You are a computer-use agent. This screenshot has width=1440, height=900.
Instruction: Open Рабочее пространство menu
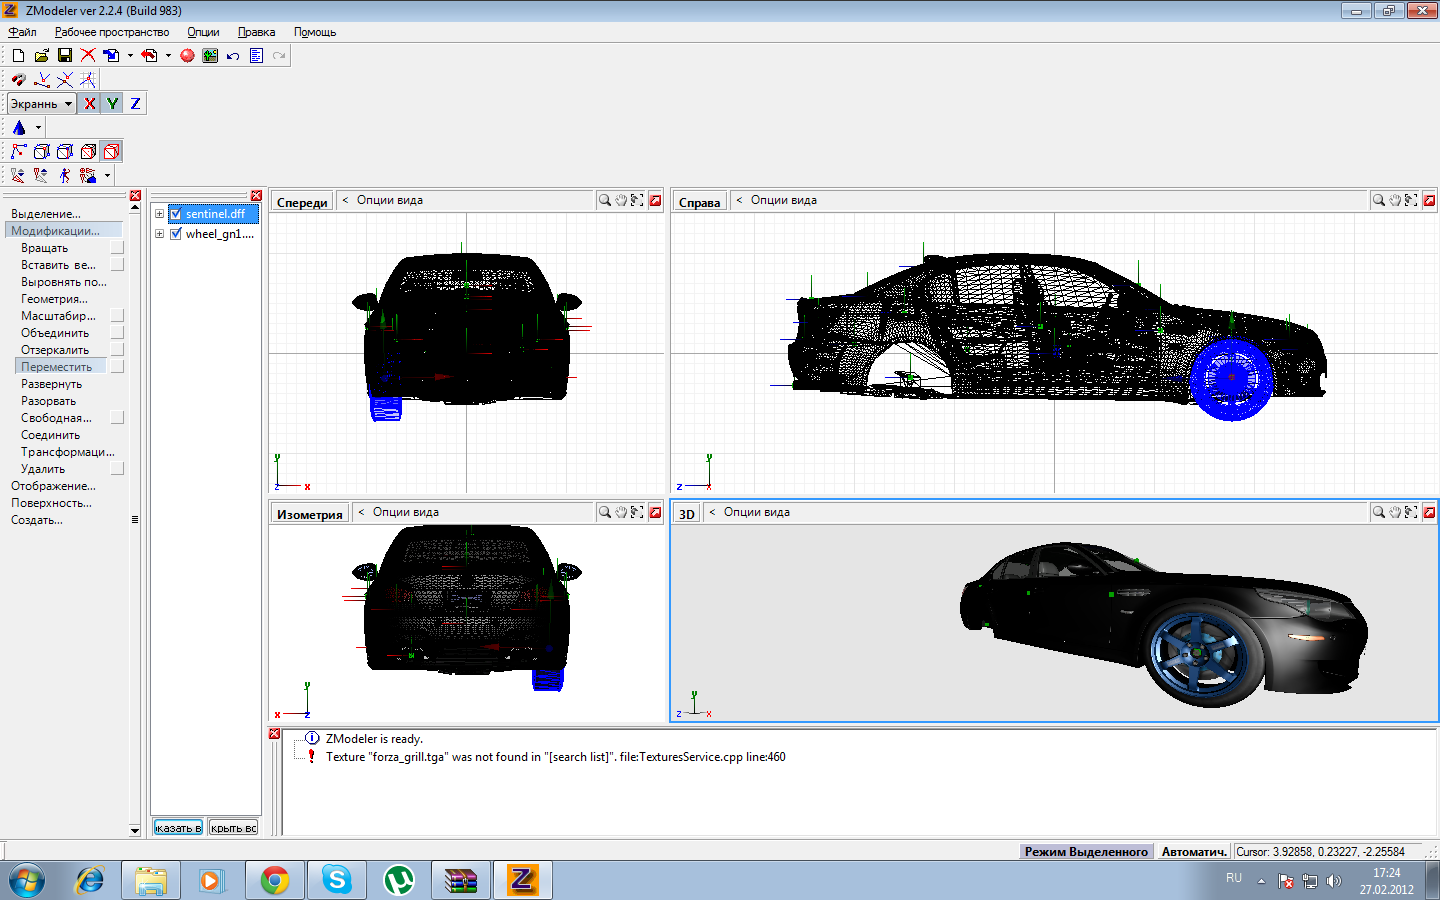(x=112, y=32)
